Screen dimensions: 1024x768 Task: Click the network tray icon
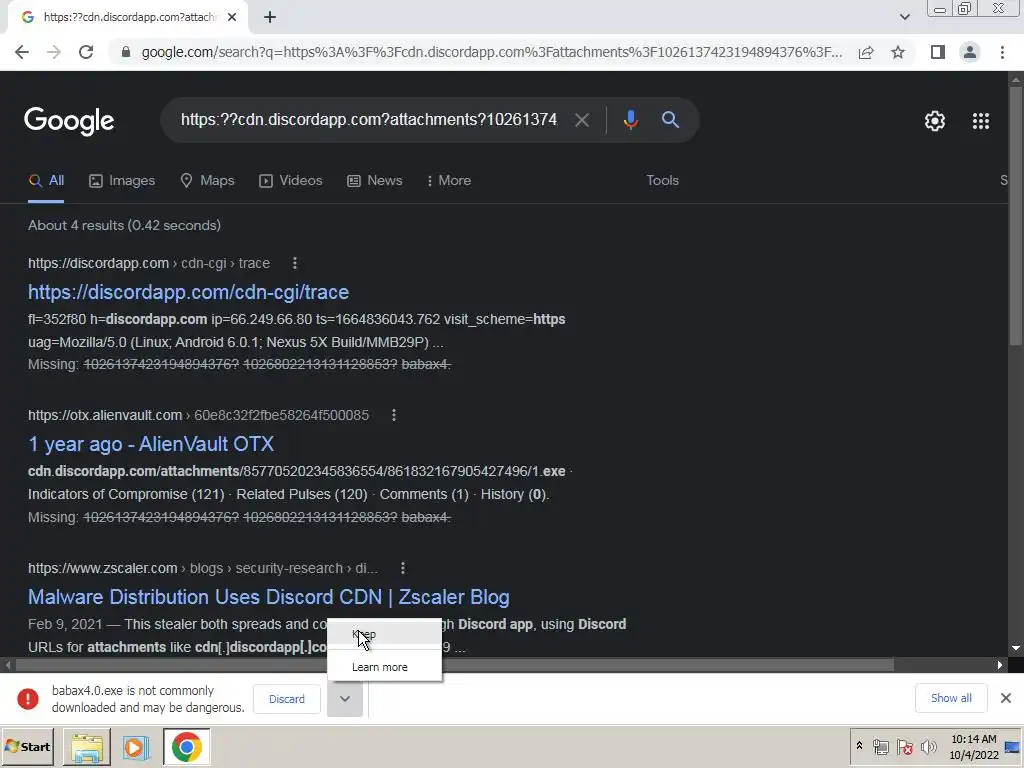pyautogui.click(x=880, y=746)
